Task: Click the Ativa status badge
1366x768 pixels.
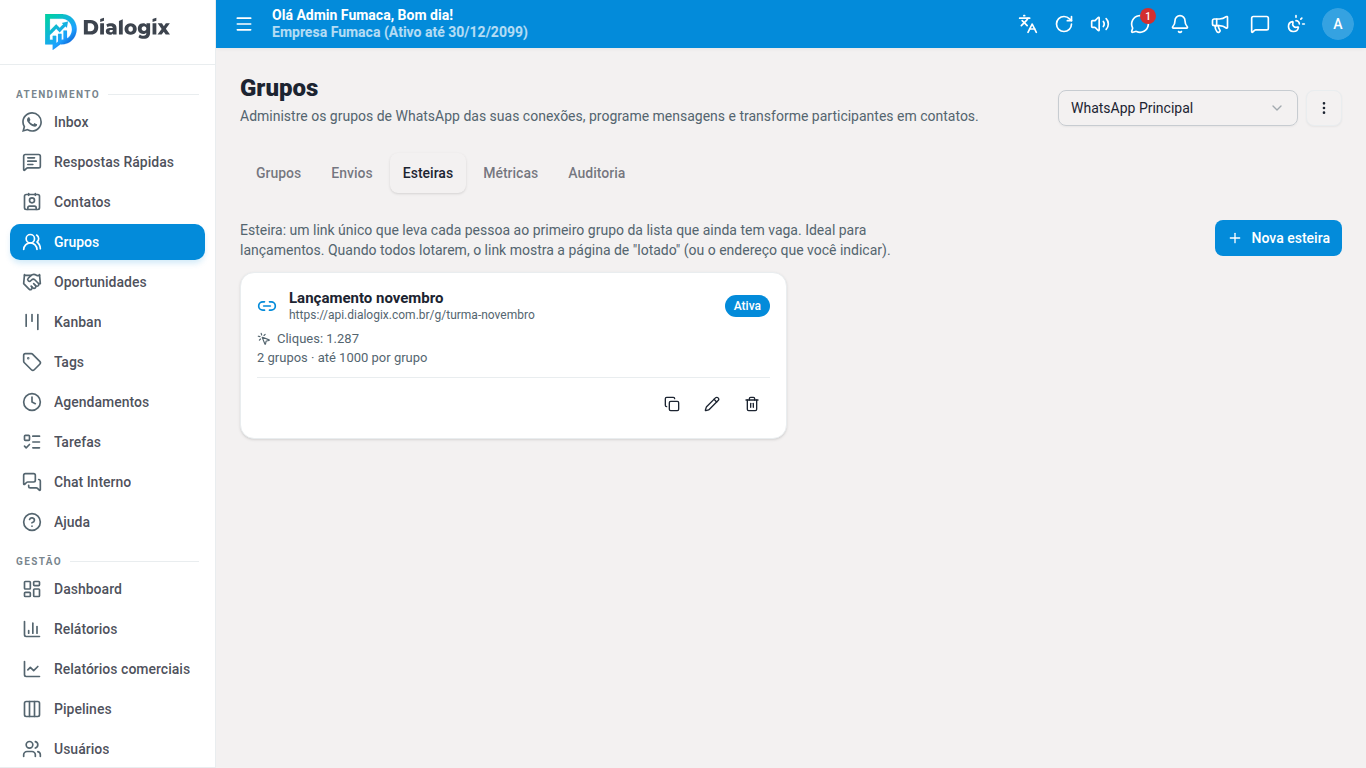Action: coord(747,306)
